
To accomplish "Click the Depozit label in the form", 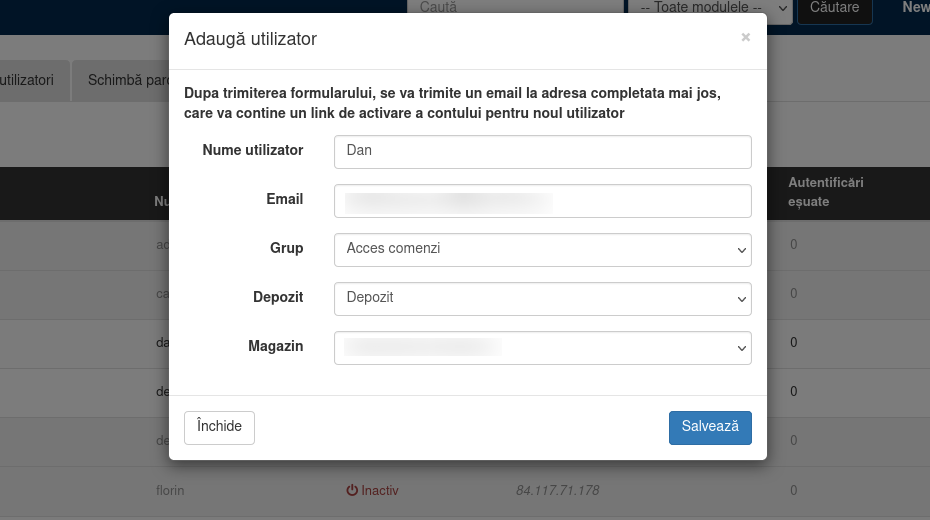I will [278, 297].
